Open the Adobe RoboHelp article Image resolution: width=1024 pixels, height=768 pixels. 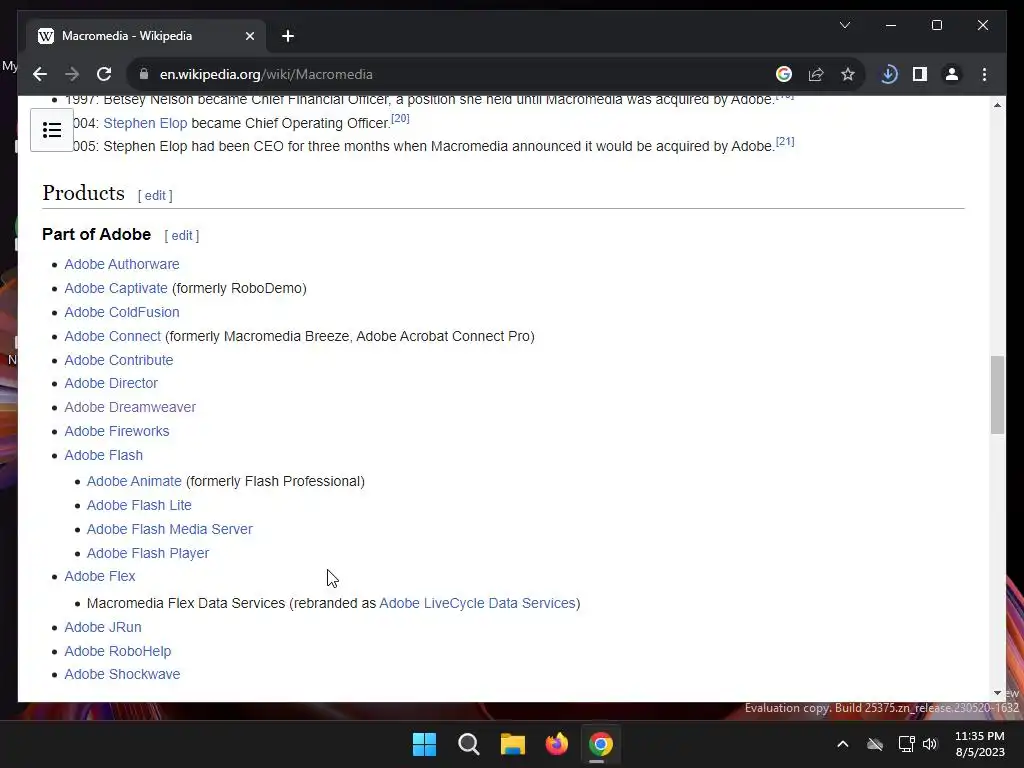point(118,651)
